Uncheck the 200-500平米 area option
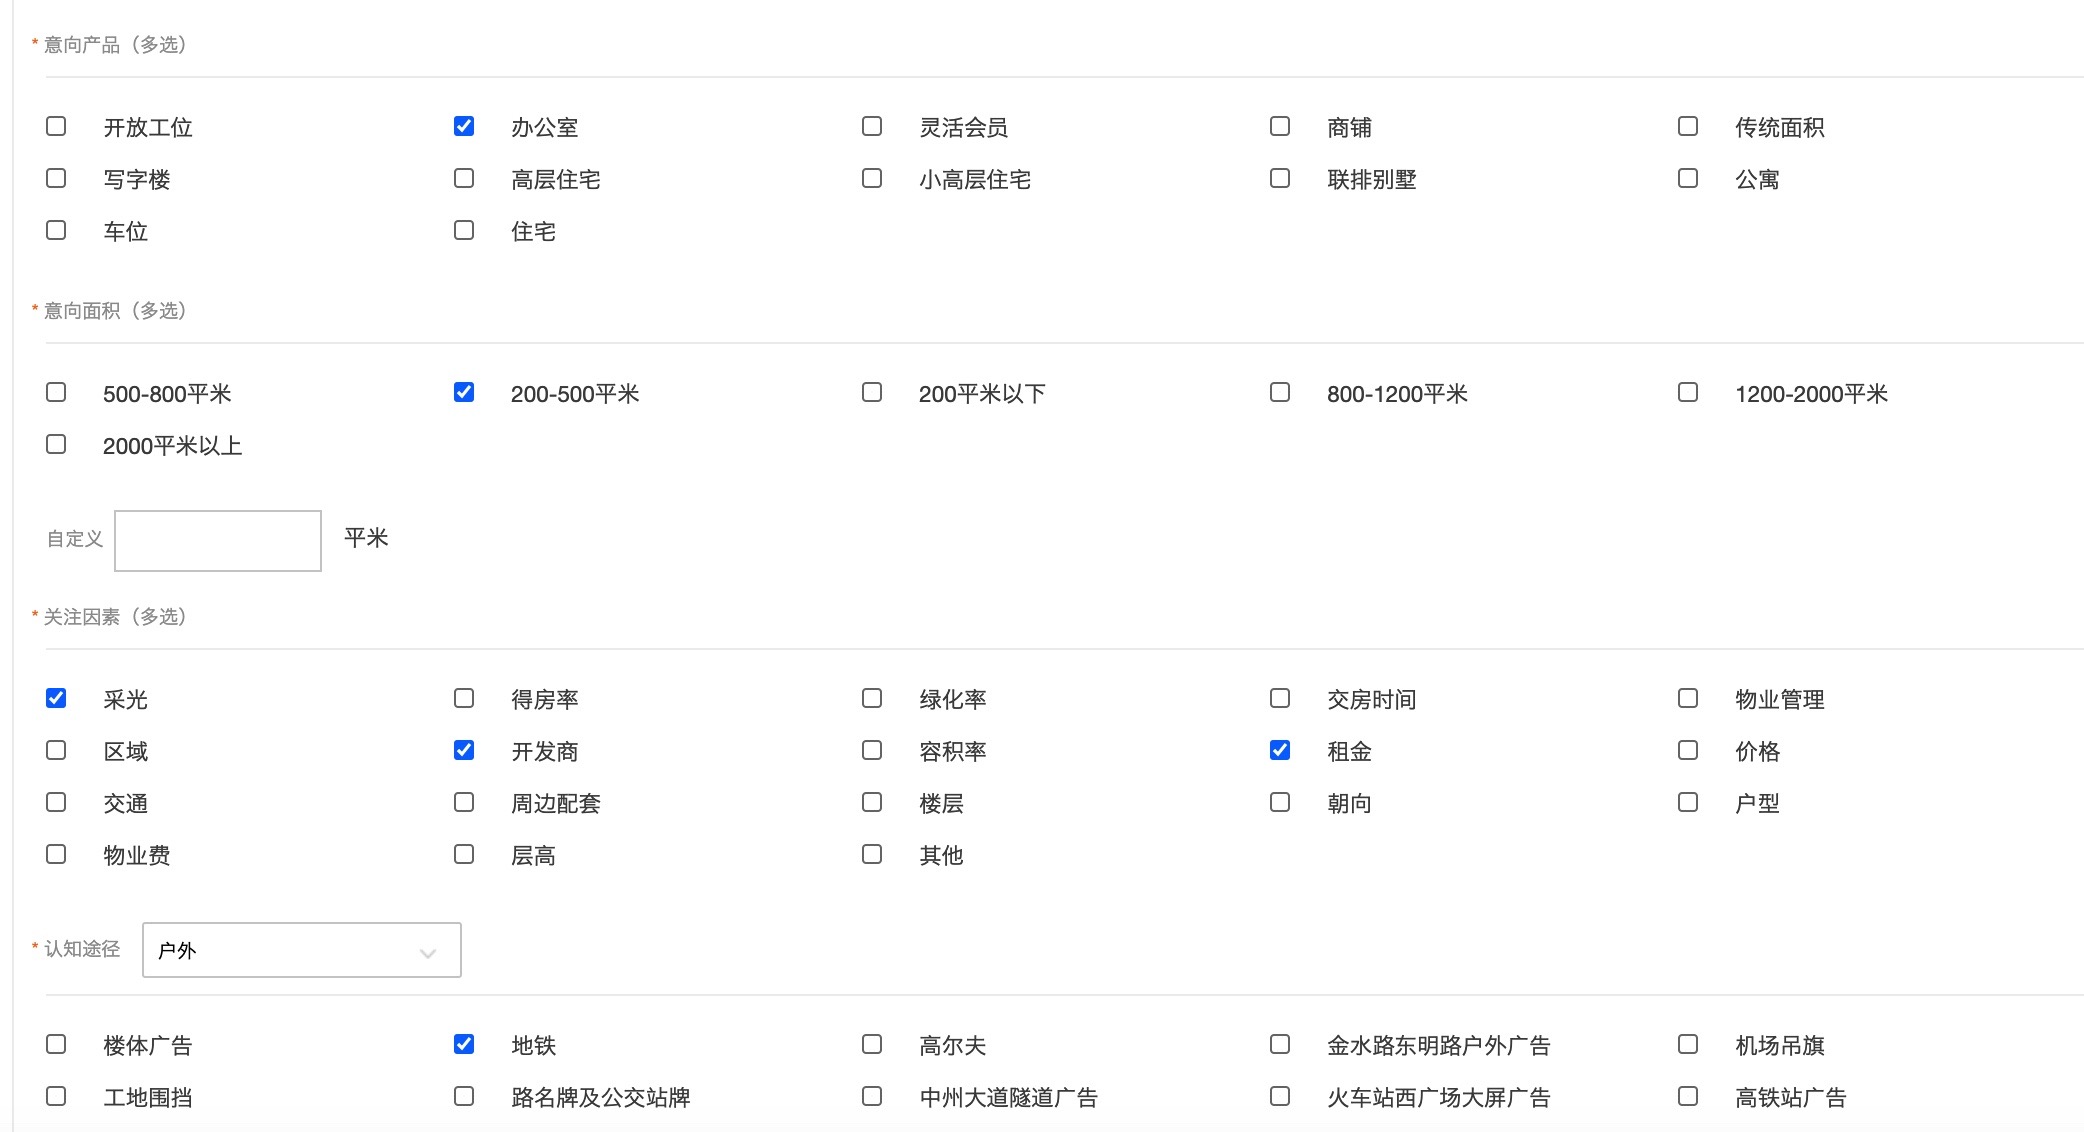2084x1132 pixels. [464, 393]
